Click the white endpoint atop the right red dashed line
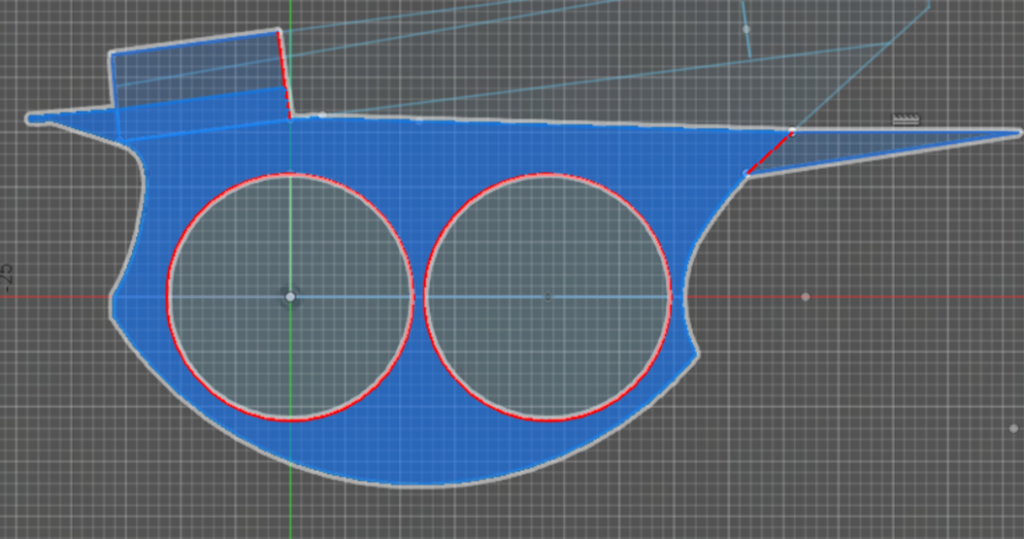Screen dimensions: 1024x539 tap(793, 130)
